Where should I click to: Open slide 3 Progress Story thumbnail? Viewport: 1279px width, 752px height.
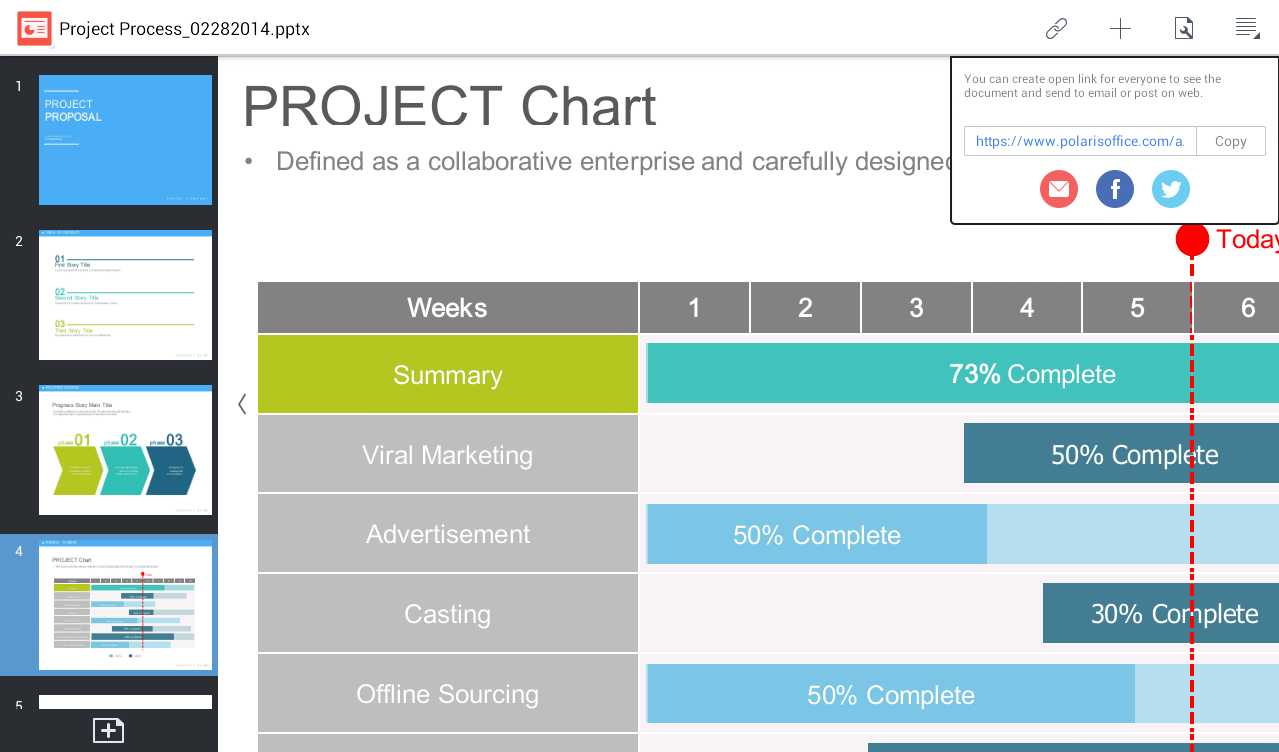pos(125,450)
